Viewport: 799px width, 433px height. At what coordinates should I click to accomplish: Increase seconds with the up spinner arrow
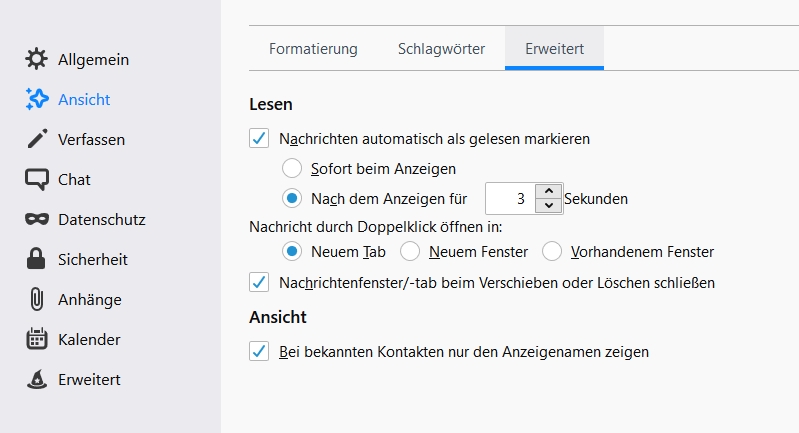548,191
